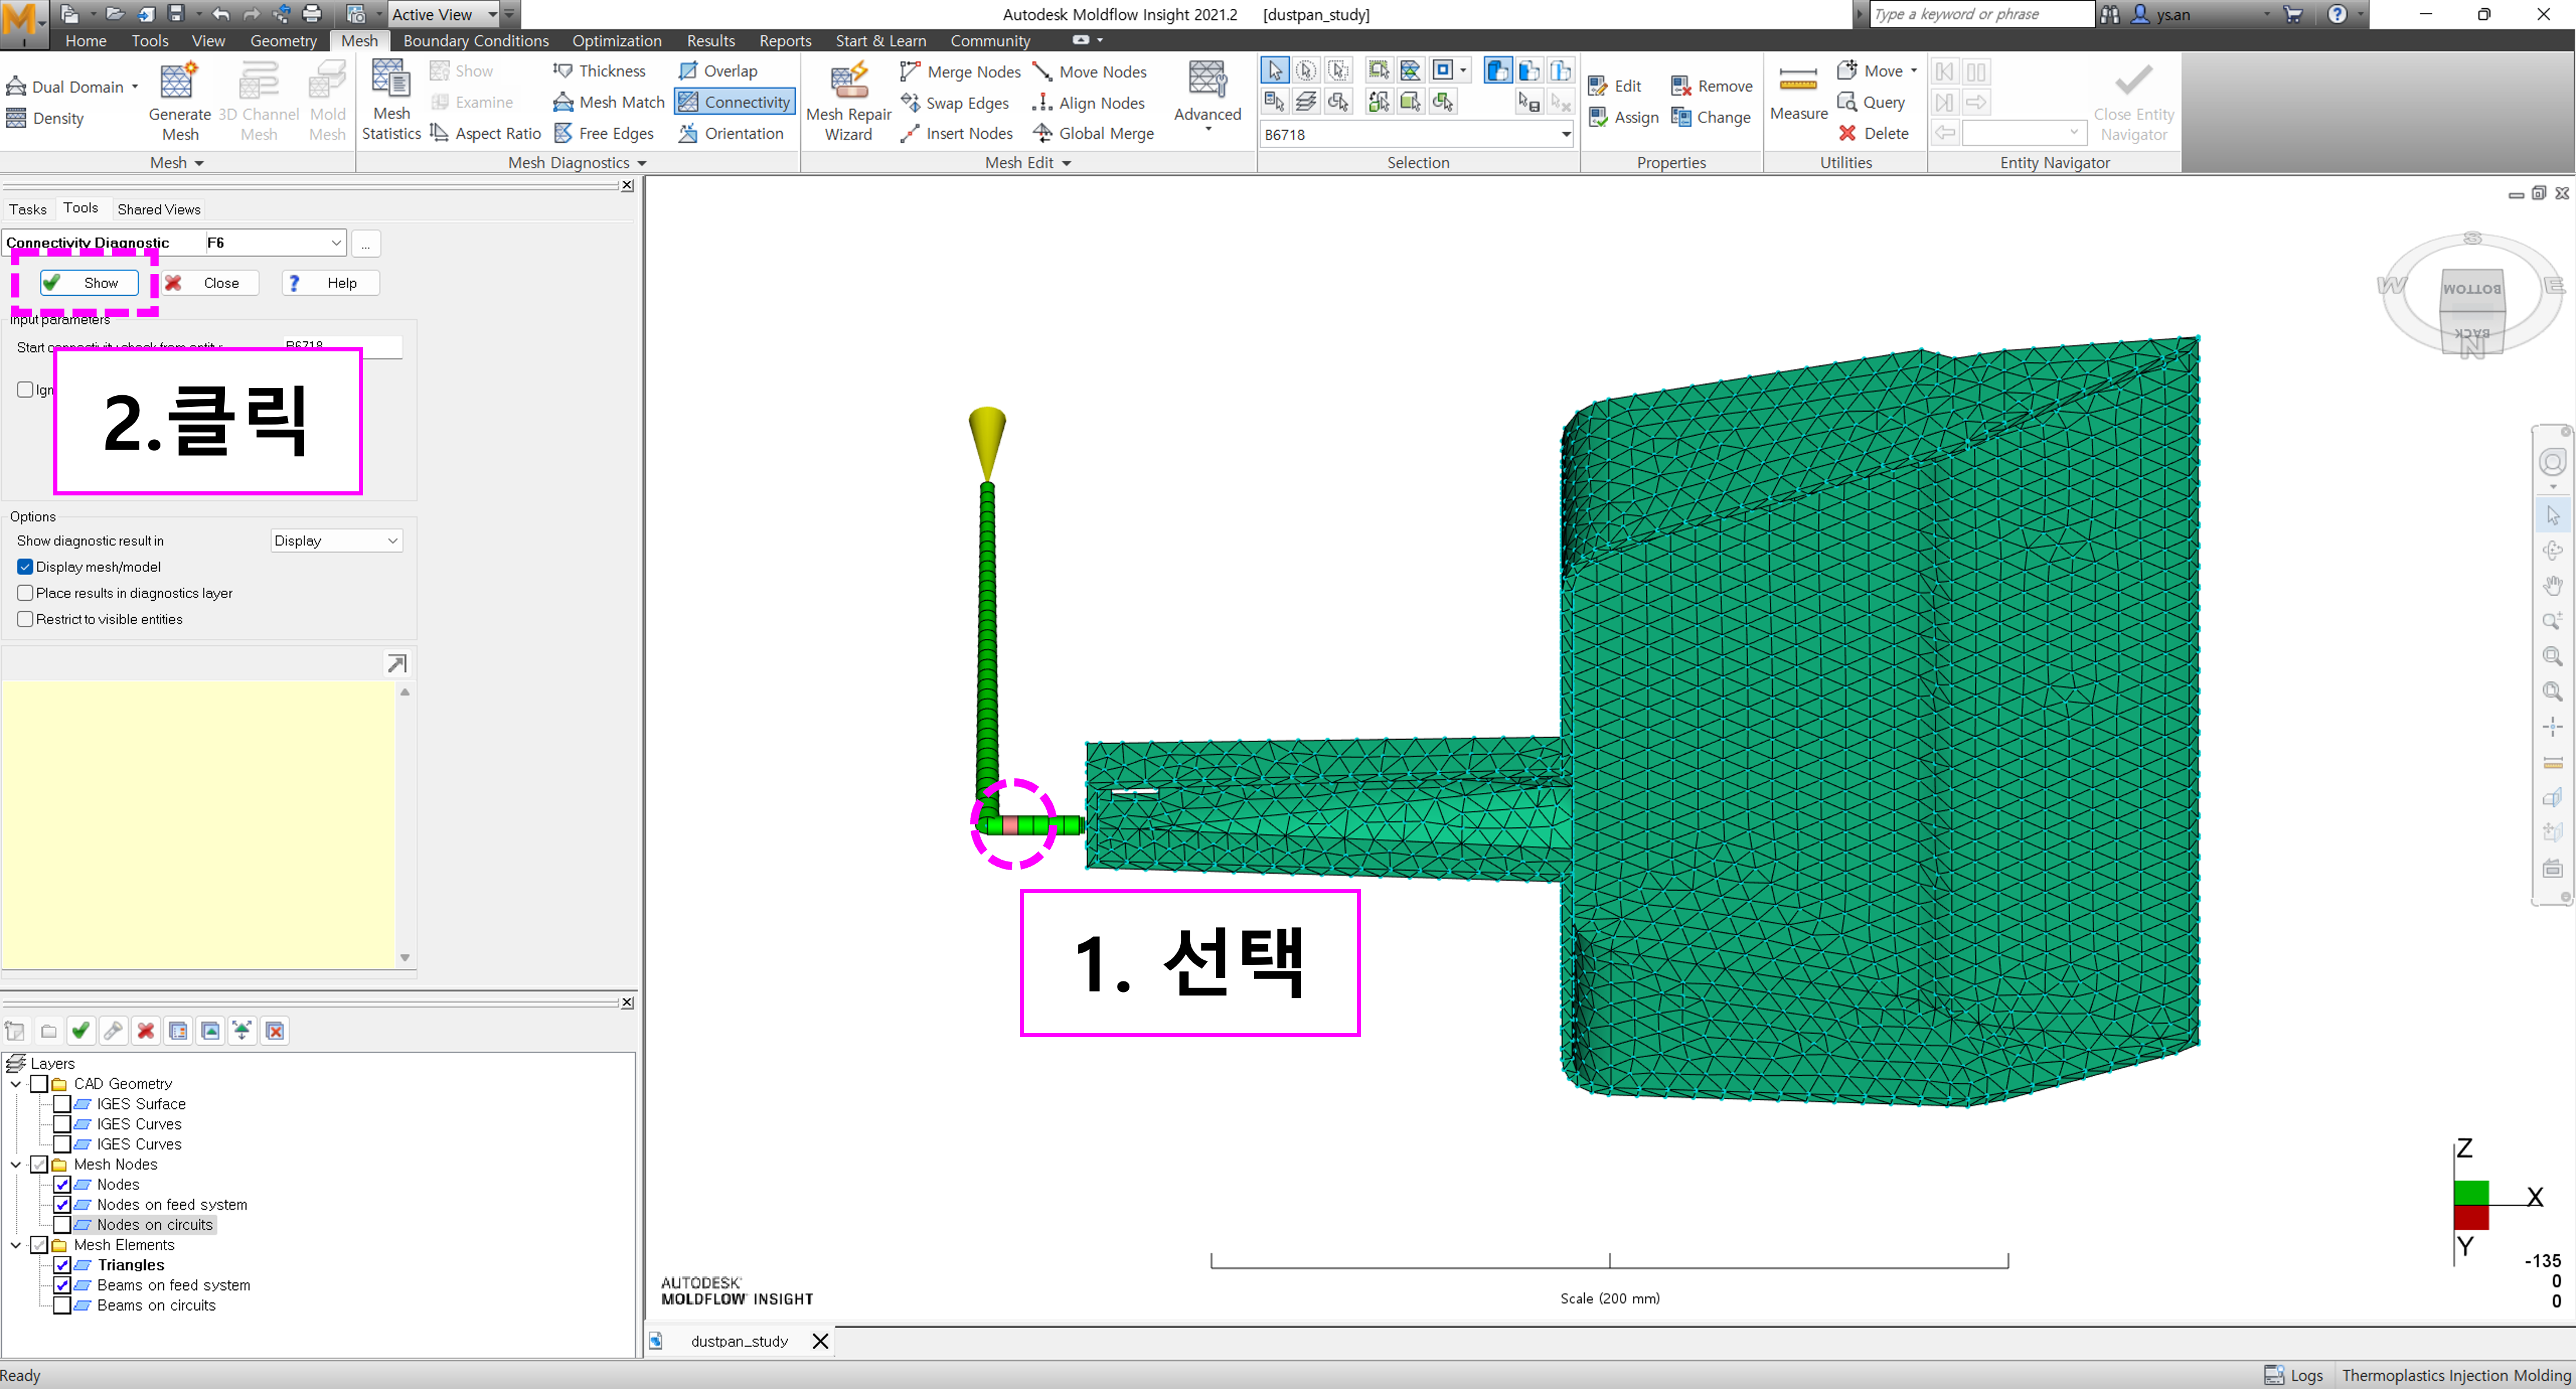
Task: Click the Measure utility
Action: pyautogui.click(x=1798, y=93)
